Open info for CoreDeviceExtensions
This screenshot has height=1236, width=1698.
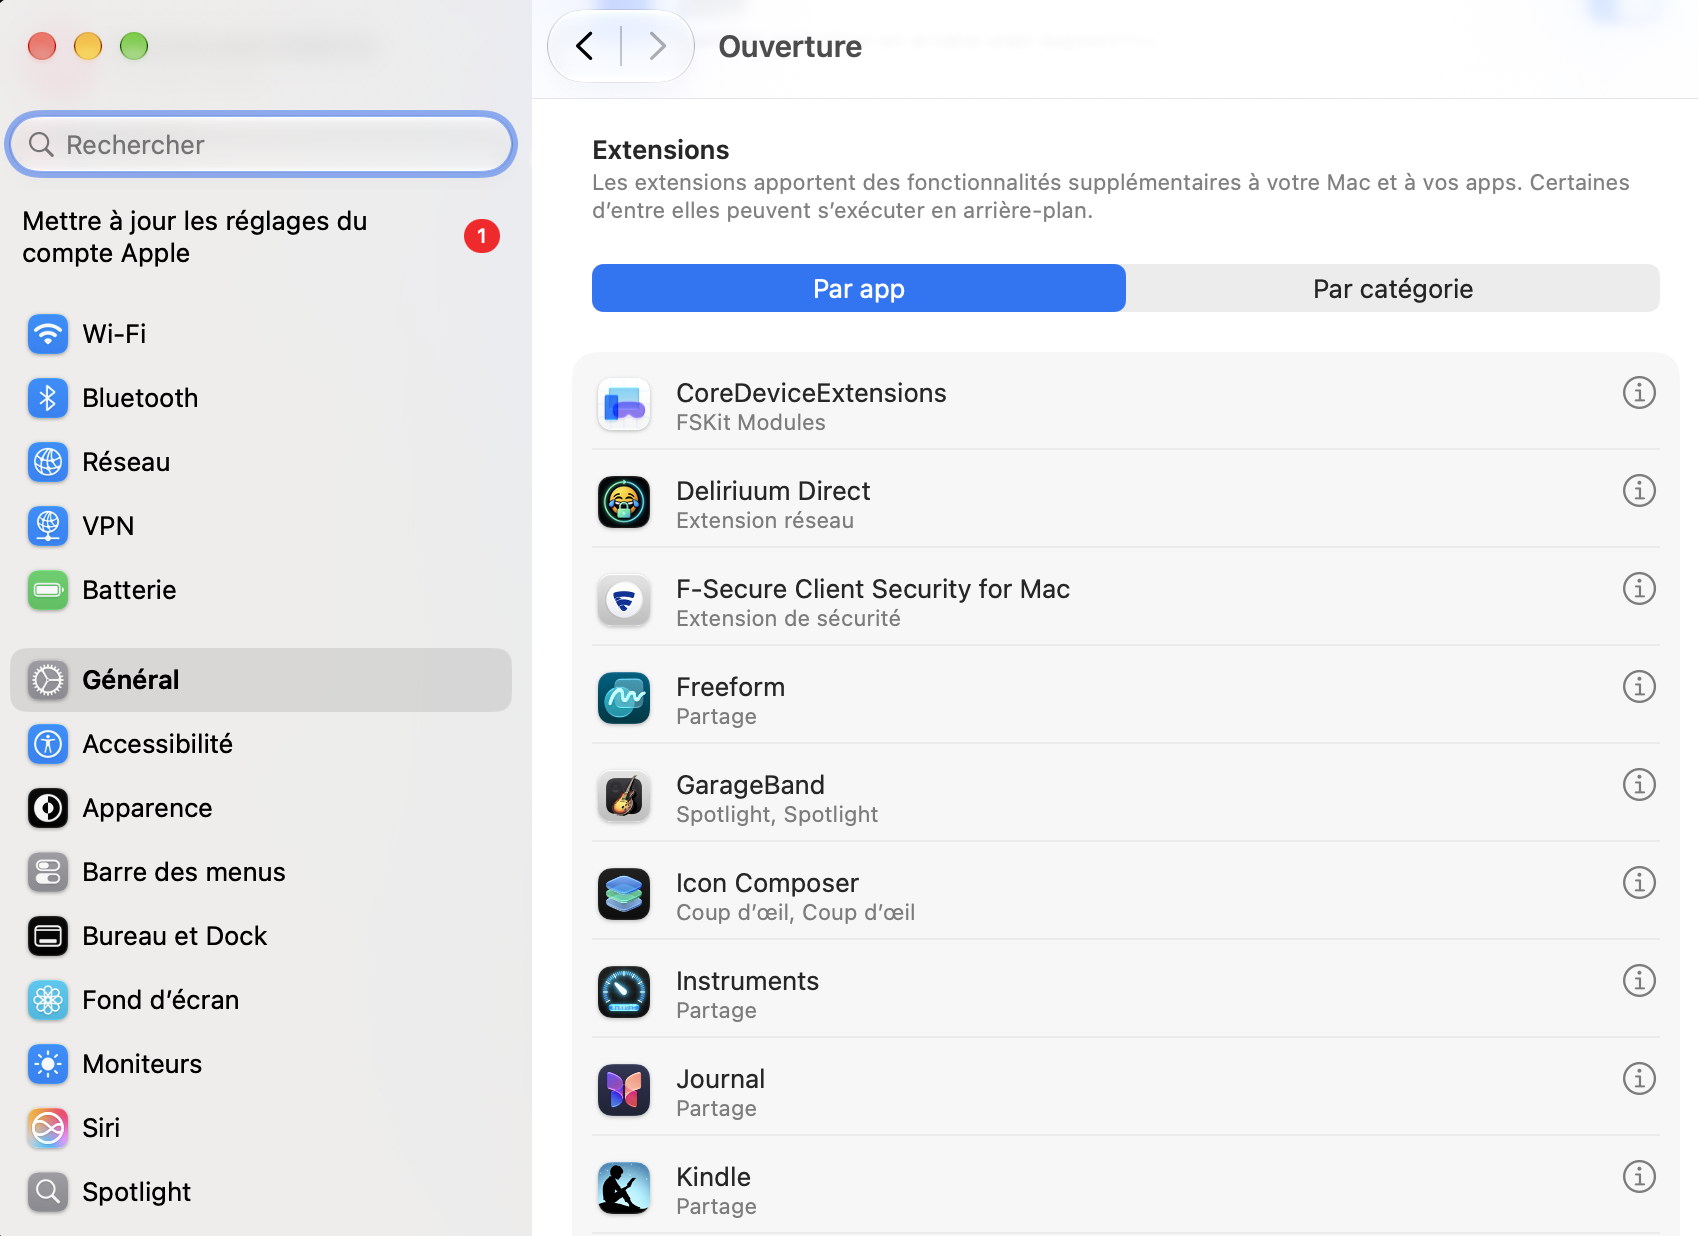pyautogui.click(x=1638, y=393)
